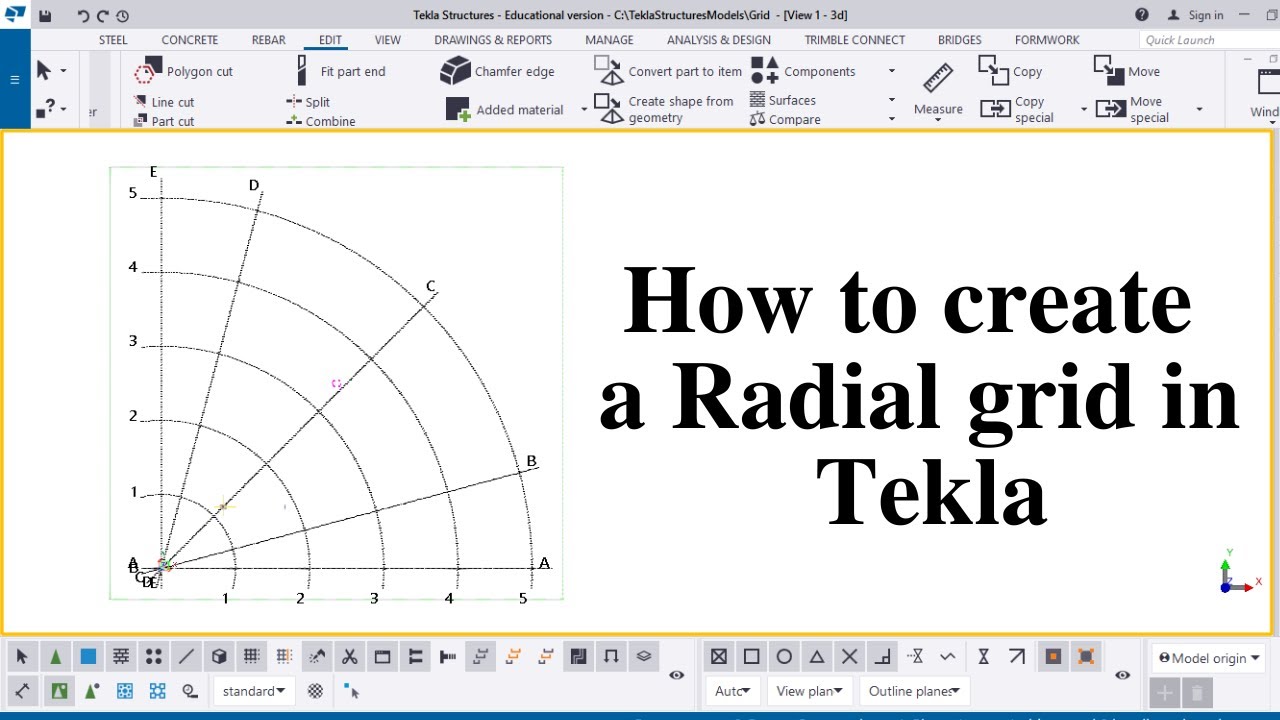This screenshot has width=1280, height=720.
Task: Go to the VIEW ribbon tab
Action: click(x=388, y=40)
